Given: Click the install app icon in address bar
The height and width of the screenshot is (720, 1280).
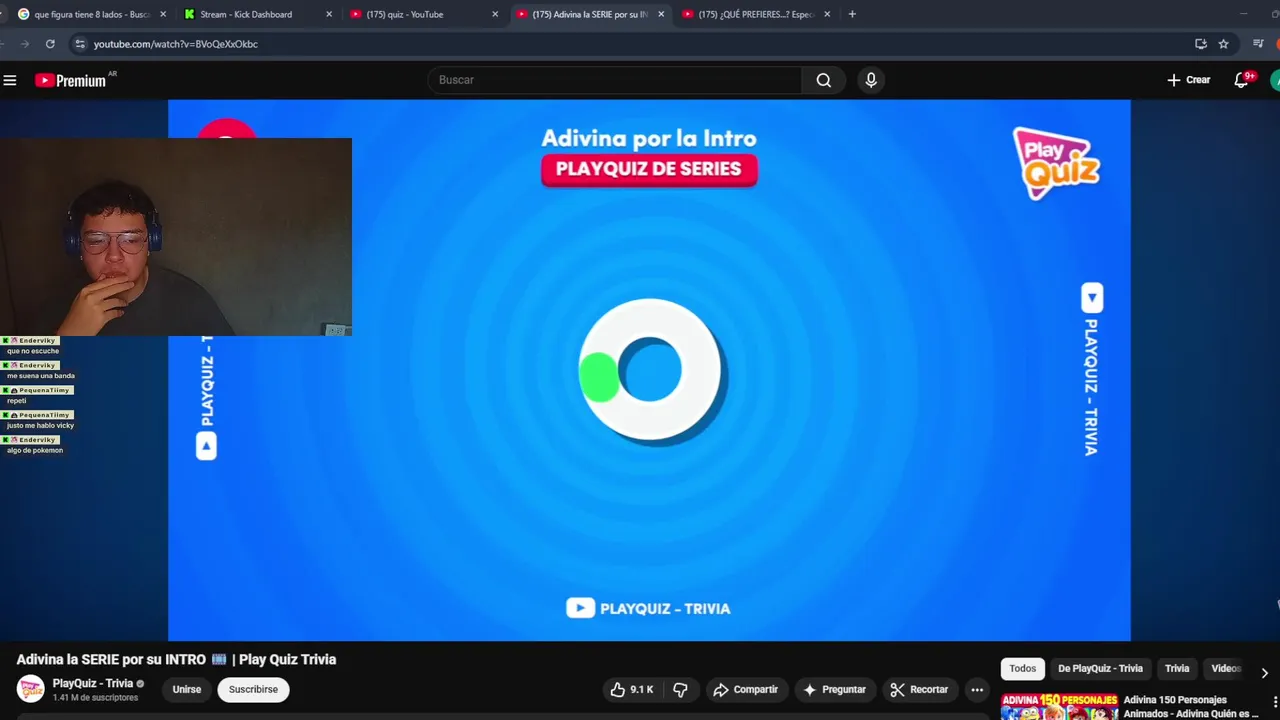Looking at the screenshot, I should tap(1201, 44).
